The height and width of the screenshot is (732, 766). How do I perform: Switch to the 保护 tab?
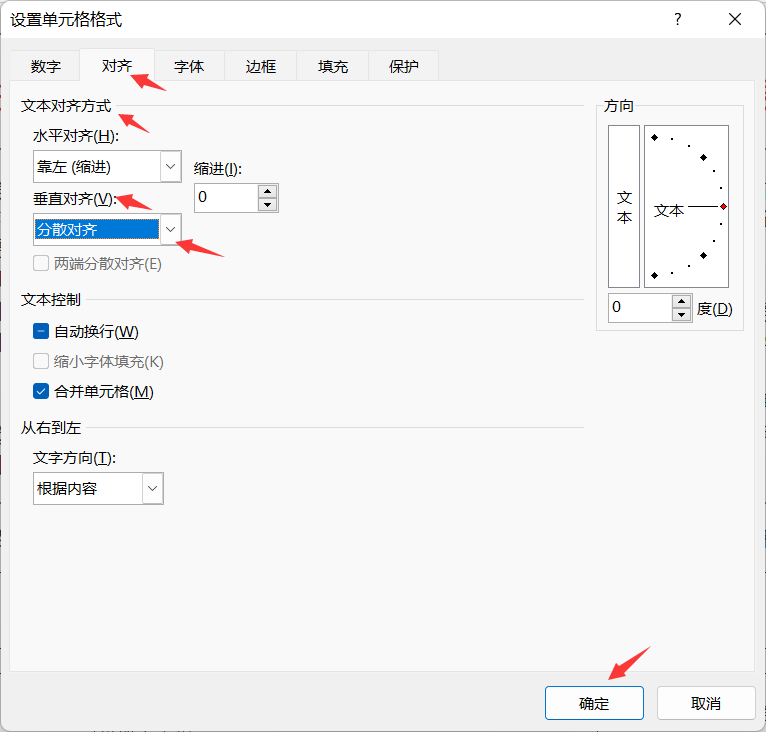(x=404, y=66)
